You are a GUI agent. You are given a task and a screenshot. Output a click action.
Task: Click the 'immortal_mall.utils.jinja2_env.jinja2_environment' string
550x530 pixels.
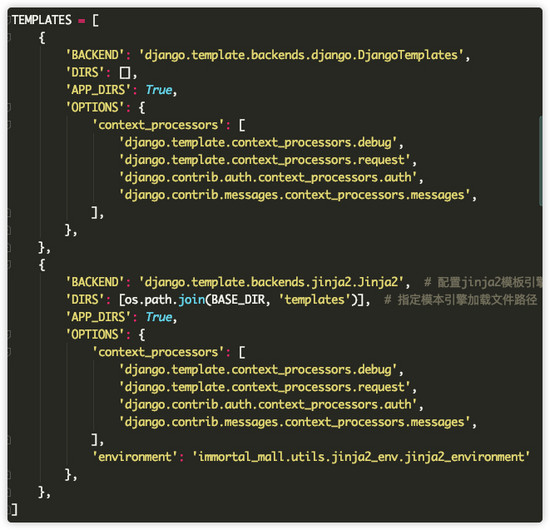point(361,457)
